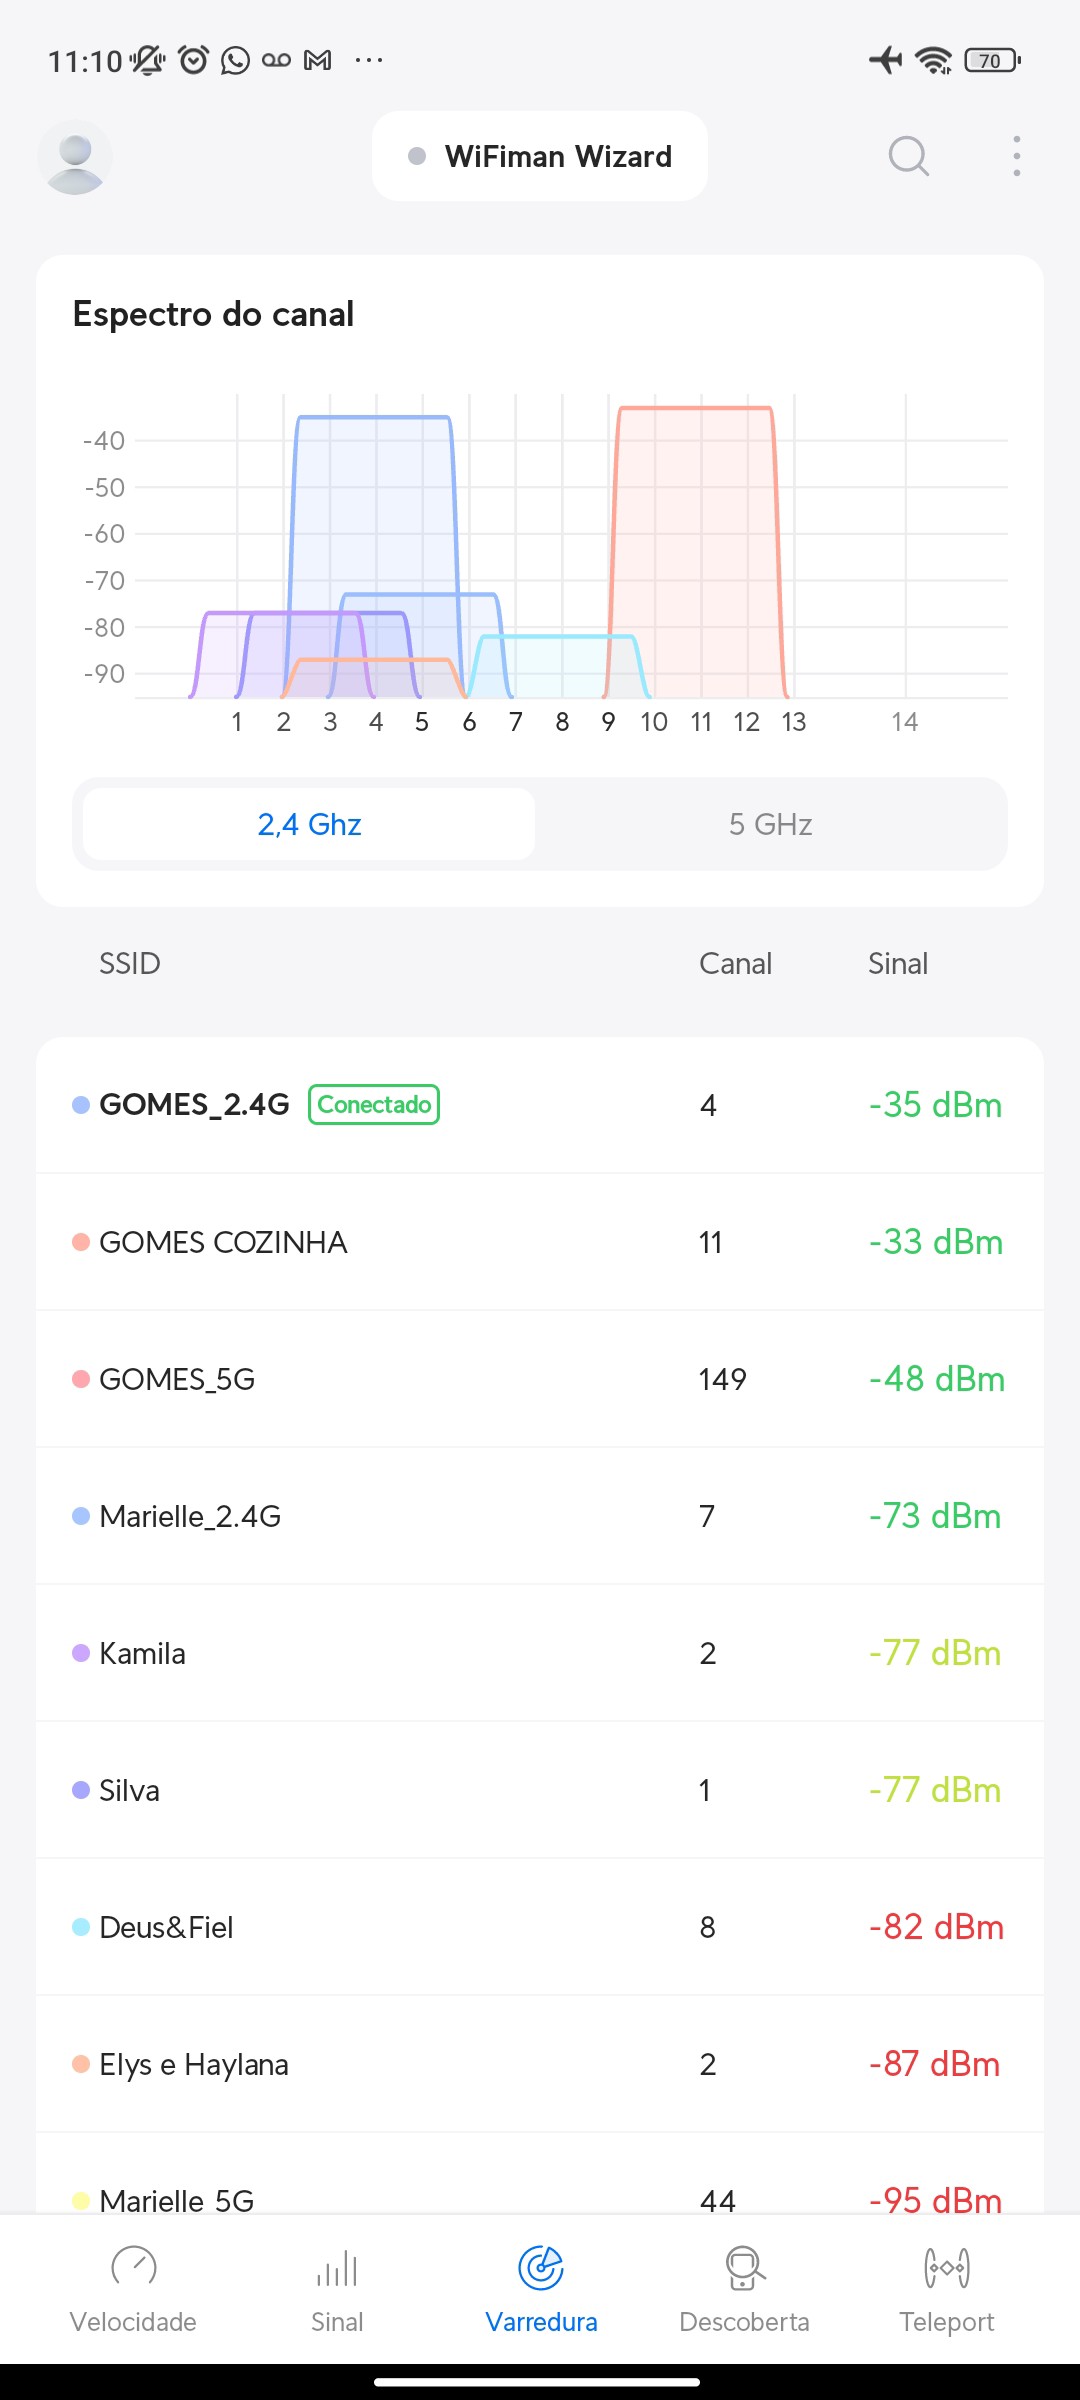
Task: Sort networks by the Canal column
Action: (735, 963)
